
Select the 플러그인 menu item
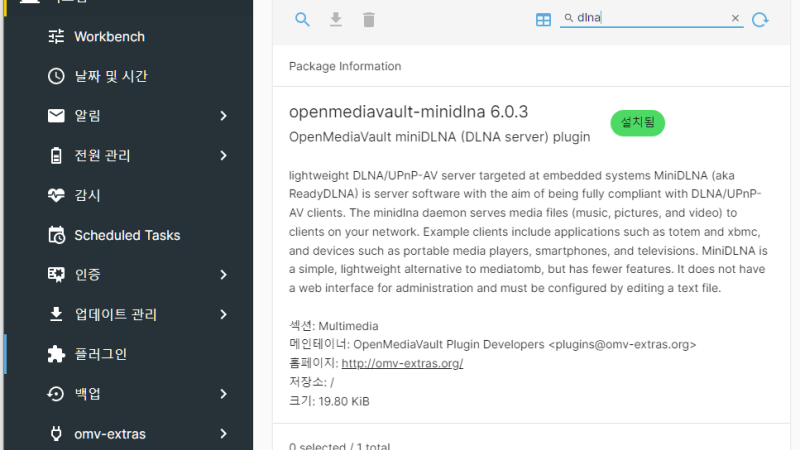coord(129,354)
